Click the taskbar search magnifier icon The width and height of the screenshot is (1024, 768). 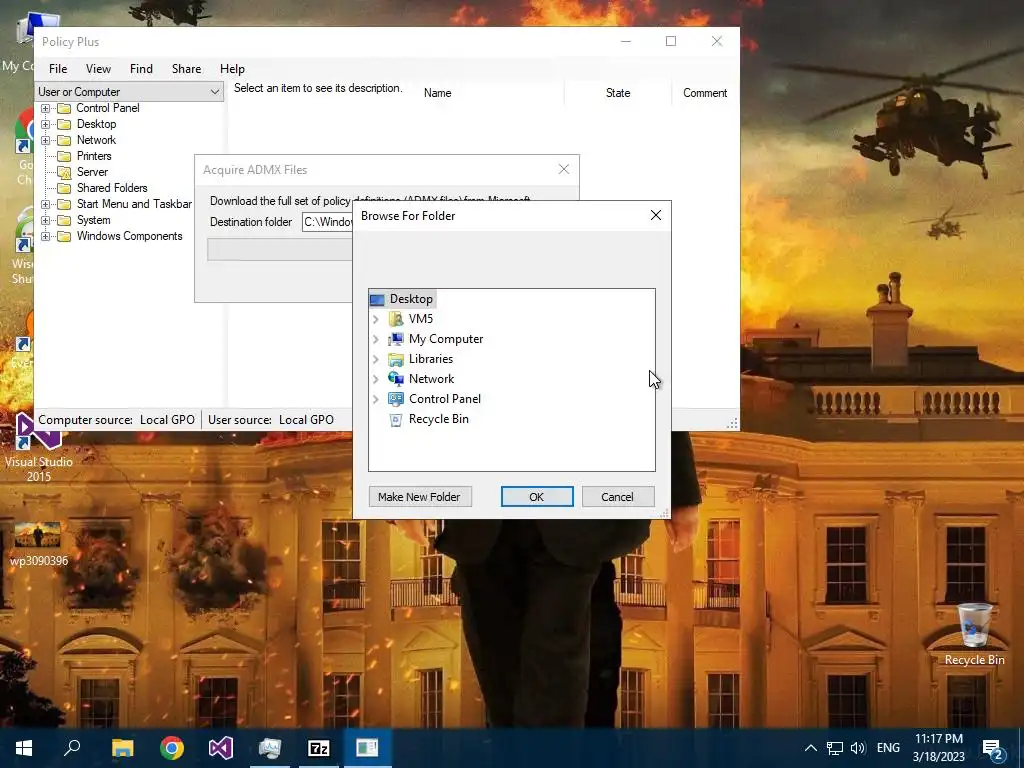click(72, 748)
